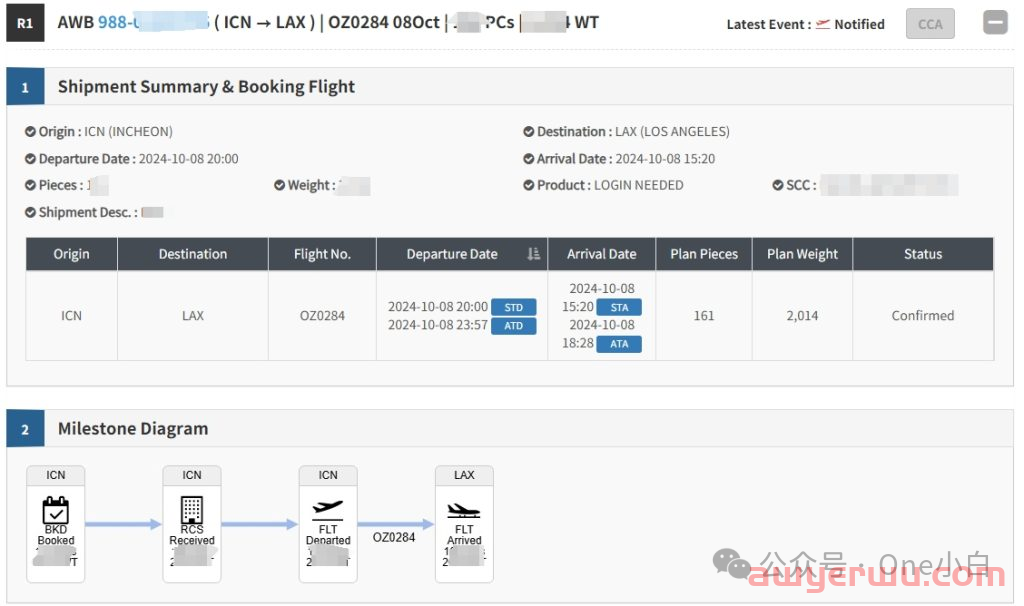Click the plan weight value 2,014
Image resolution: width=1024 pixels, height=606 pixels.
click(802, 315)
